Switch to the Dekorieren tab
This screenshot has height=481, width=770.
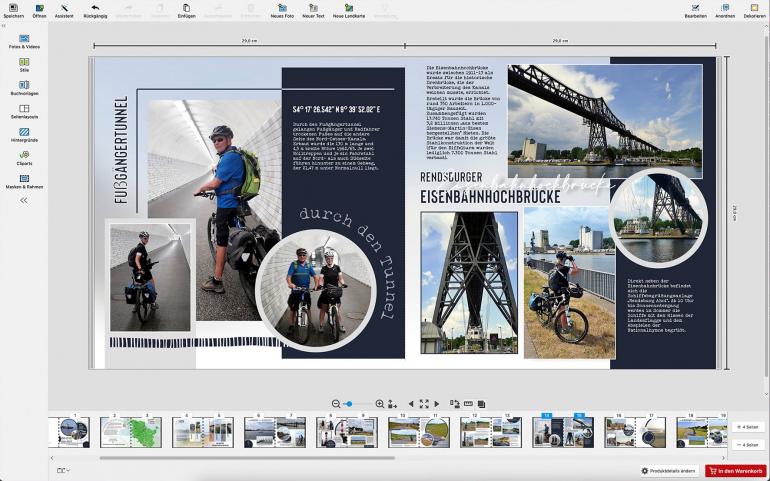tap(755, 9)
